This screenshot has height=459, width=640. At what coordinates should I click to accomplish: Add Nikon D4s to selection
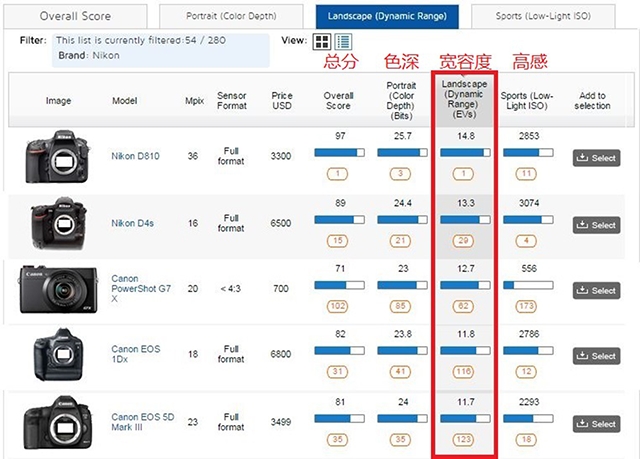pyautogui.click(x=595, y=225)
